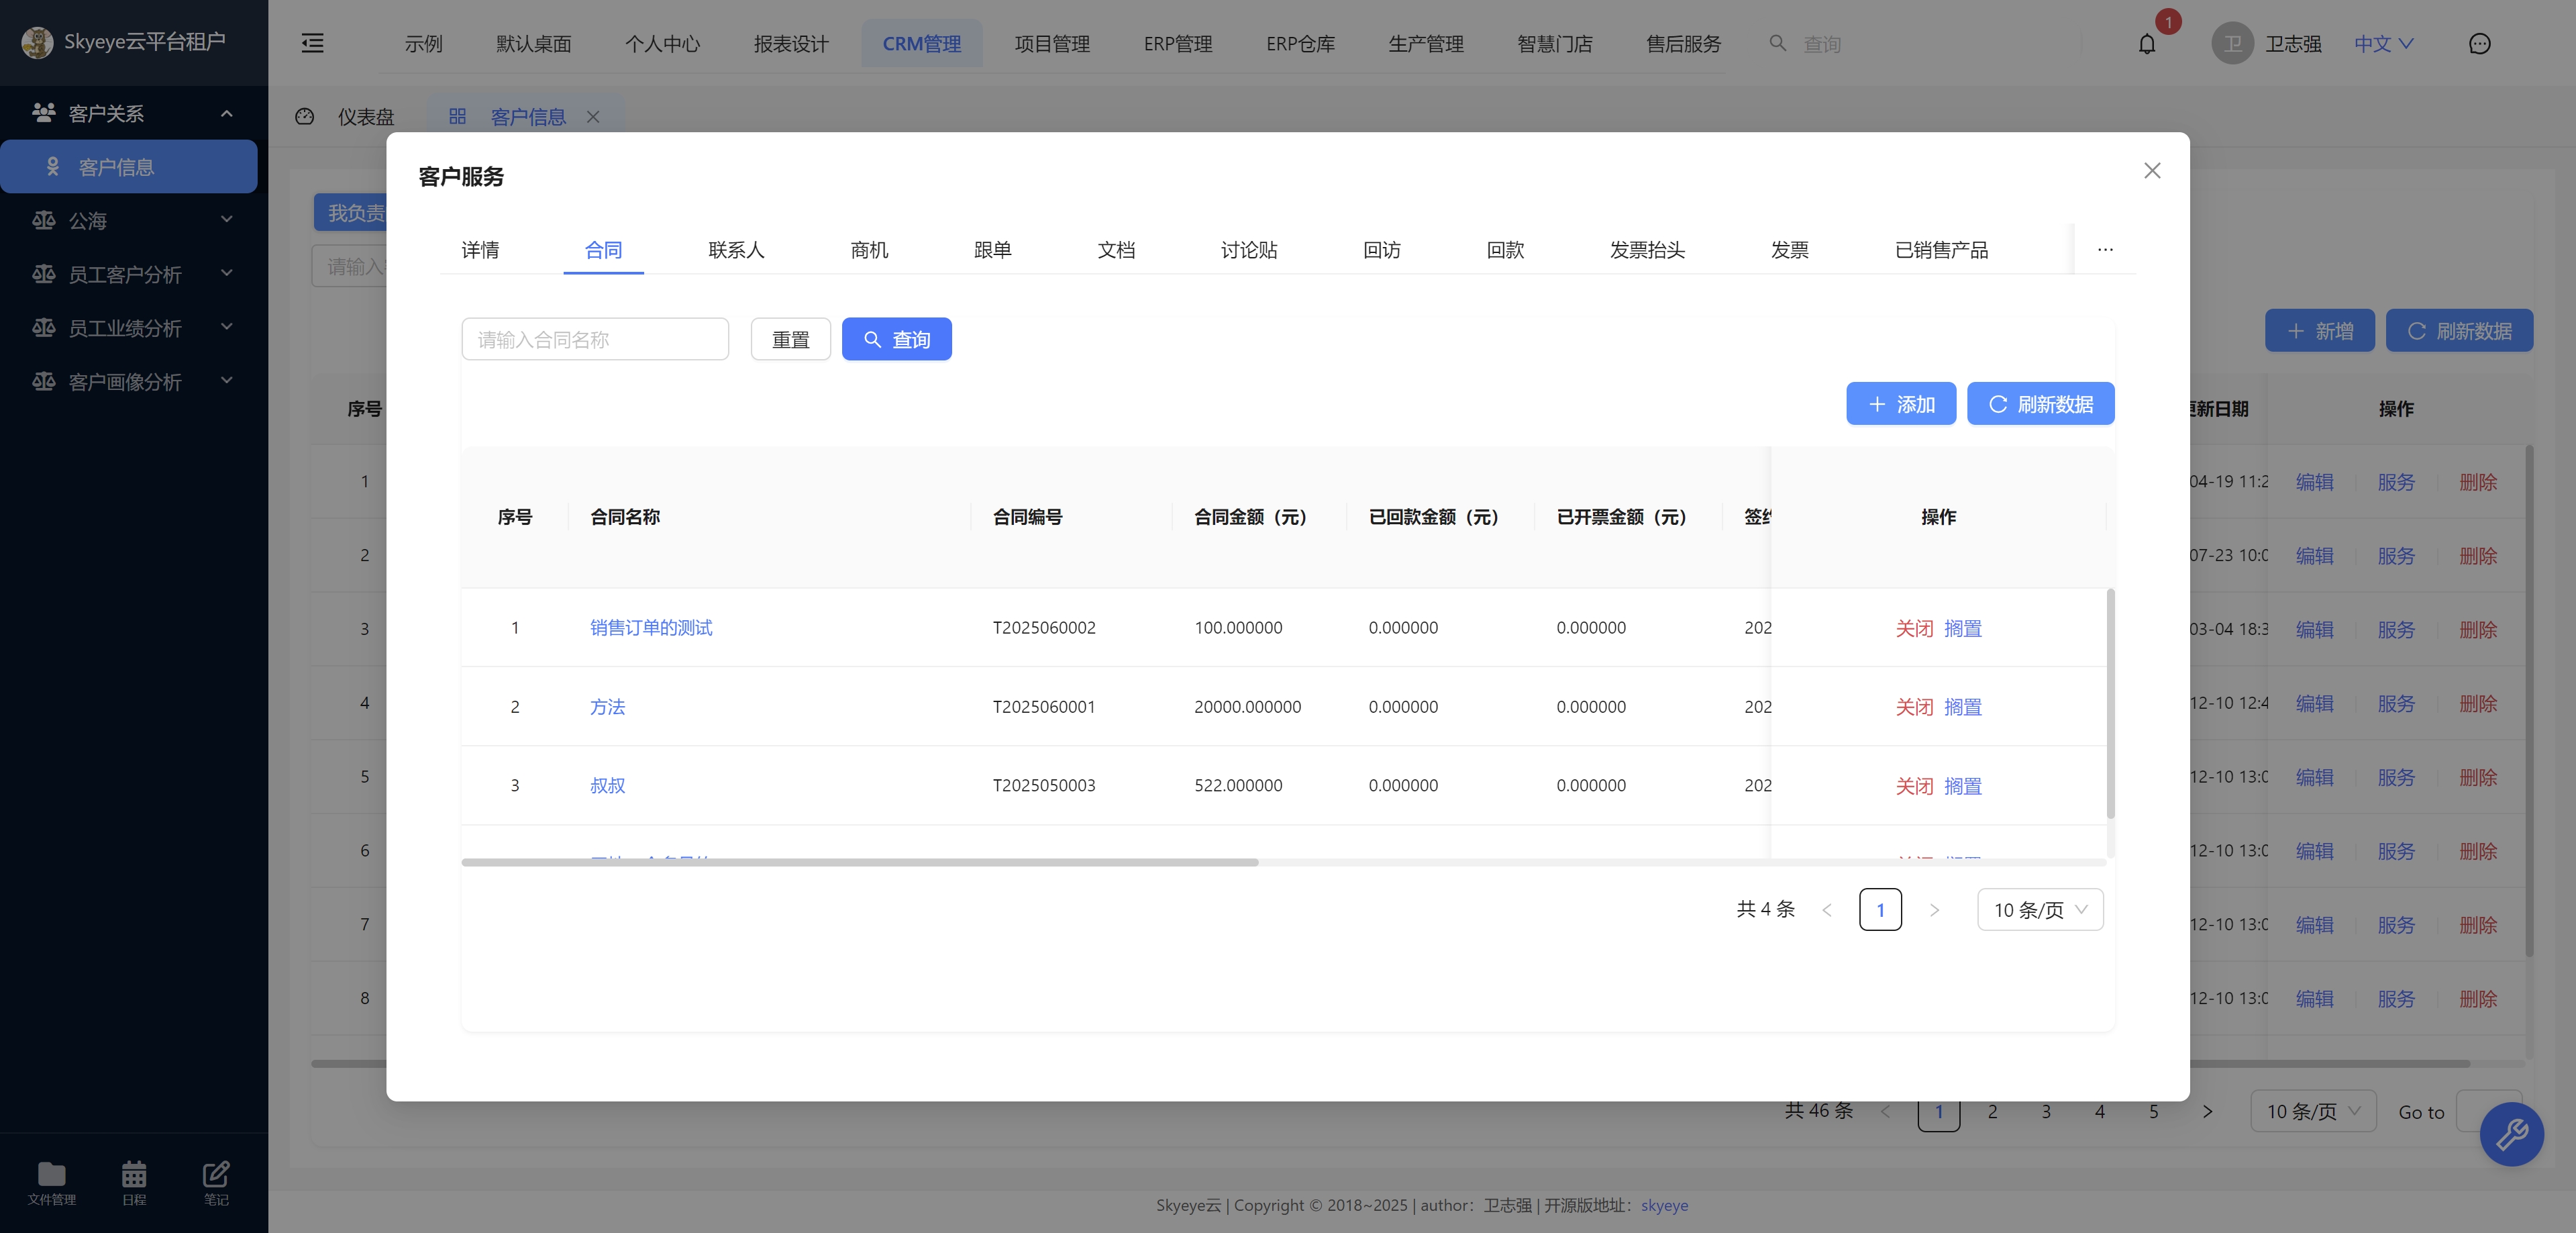This screenshot has height=1233, width=2576.
Task: Click the search magnifier in the top bar
Action: [x=1777, y=43]
